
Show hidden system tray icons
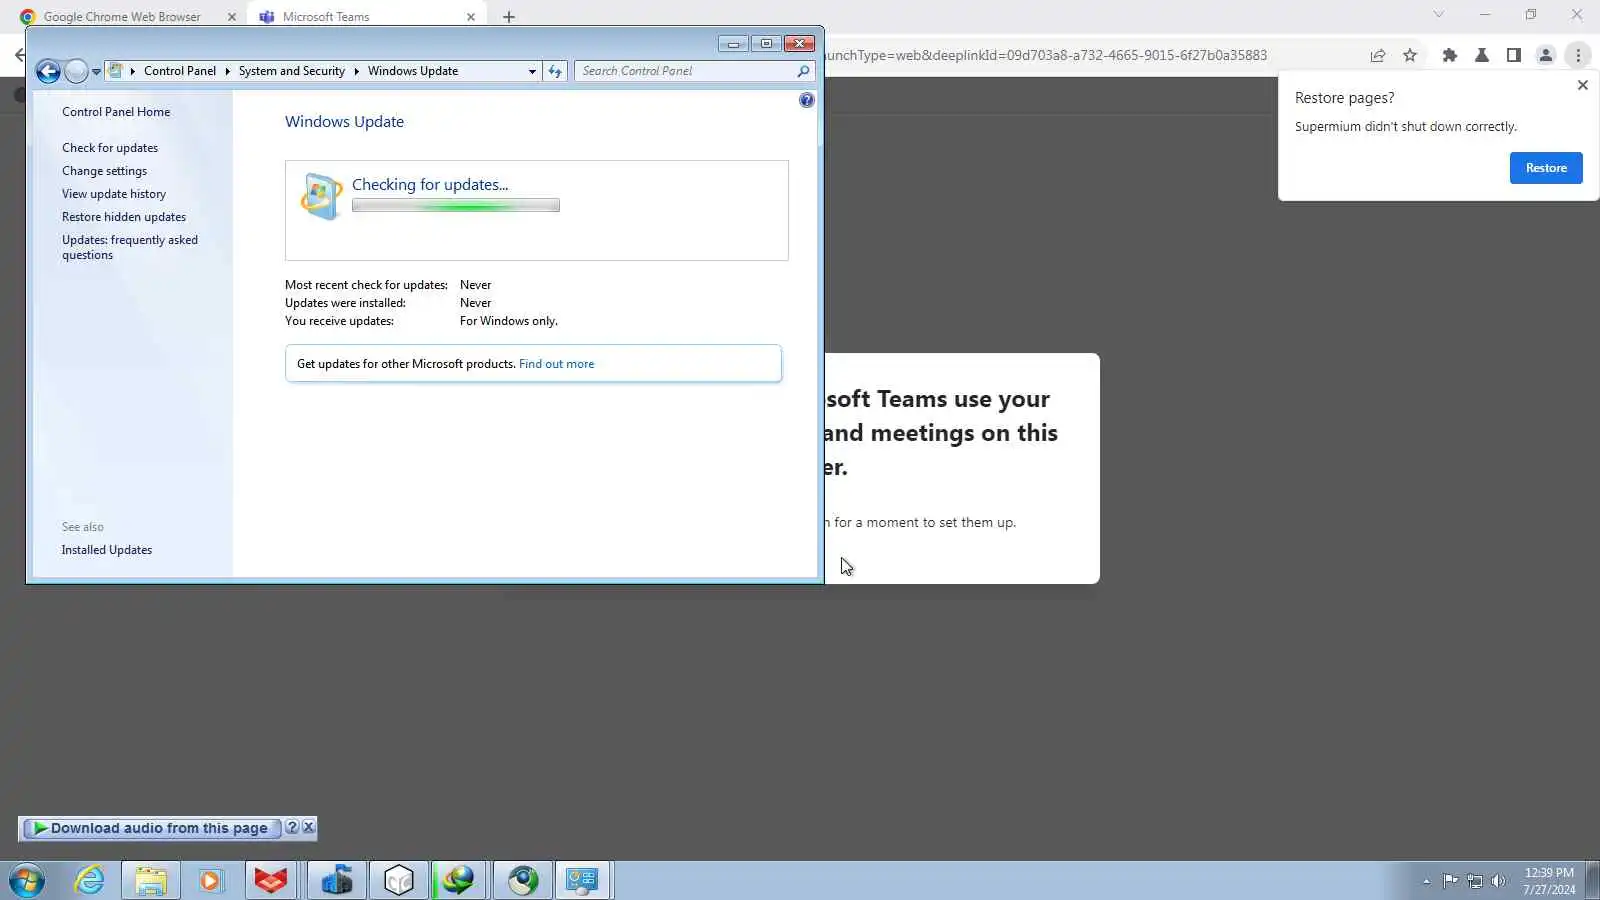coord(1426,881)
